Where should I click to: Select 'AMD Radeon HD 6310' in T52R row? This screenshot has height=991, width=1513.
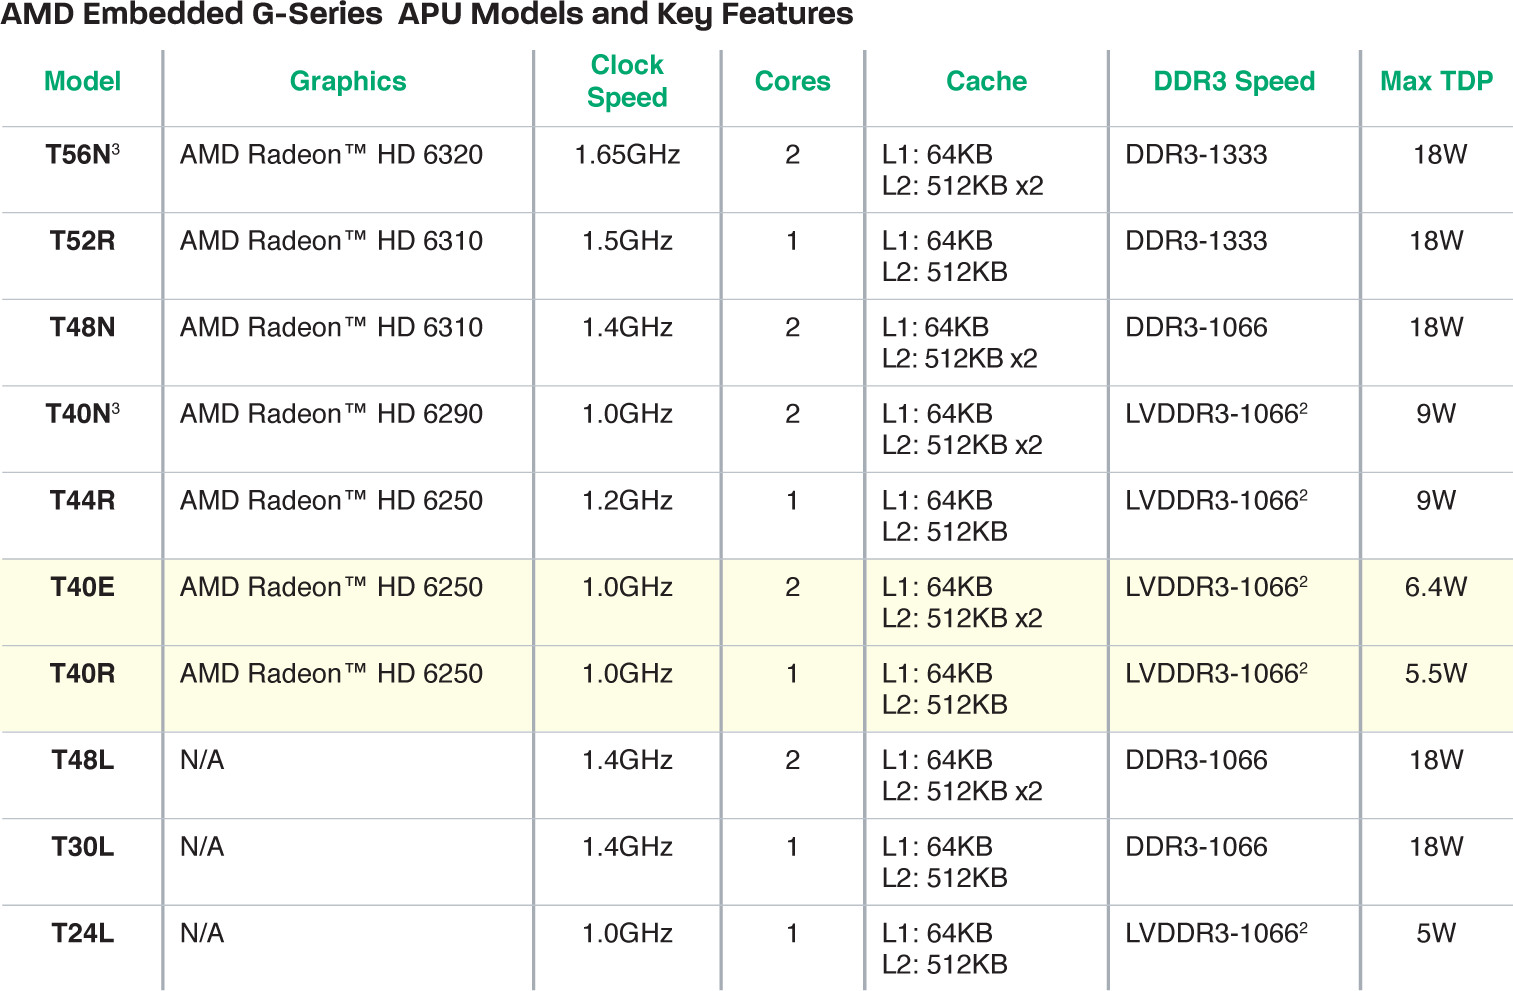click(331, 241)
